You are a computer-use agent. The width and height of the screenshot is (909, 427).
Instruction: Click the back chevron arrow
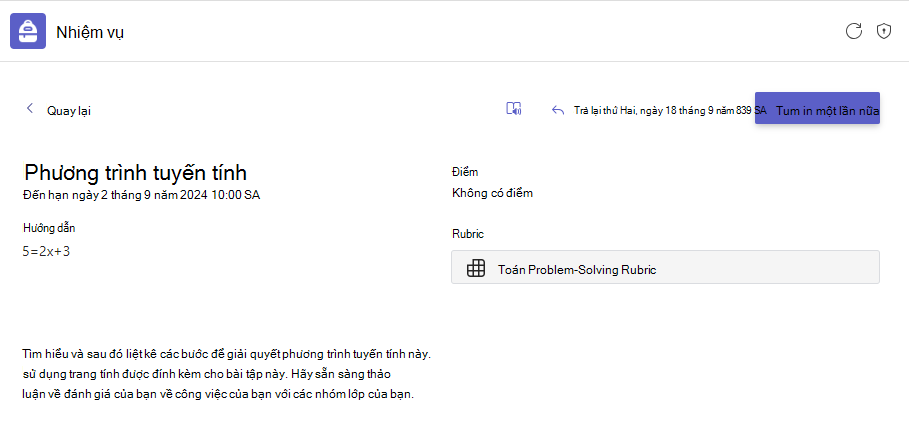pos(30,108)
